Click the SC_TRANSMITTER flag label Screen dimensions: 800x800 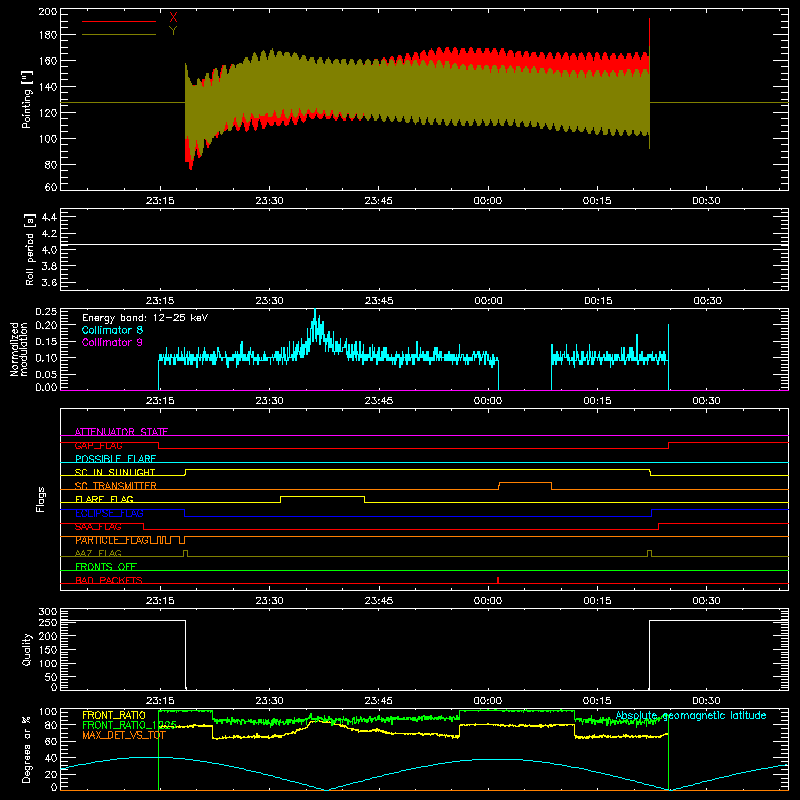(x=116, y=486)
